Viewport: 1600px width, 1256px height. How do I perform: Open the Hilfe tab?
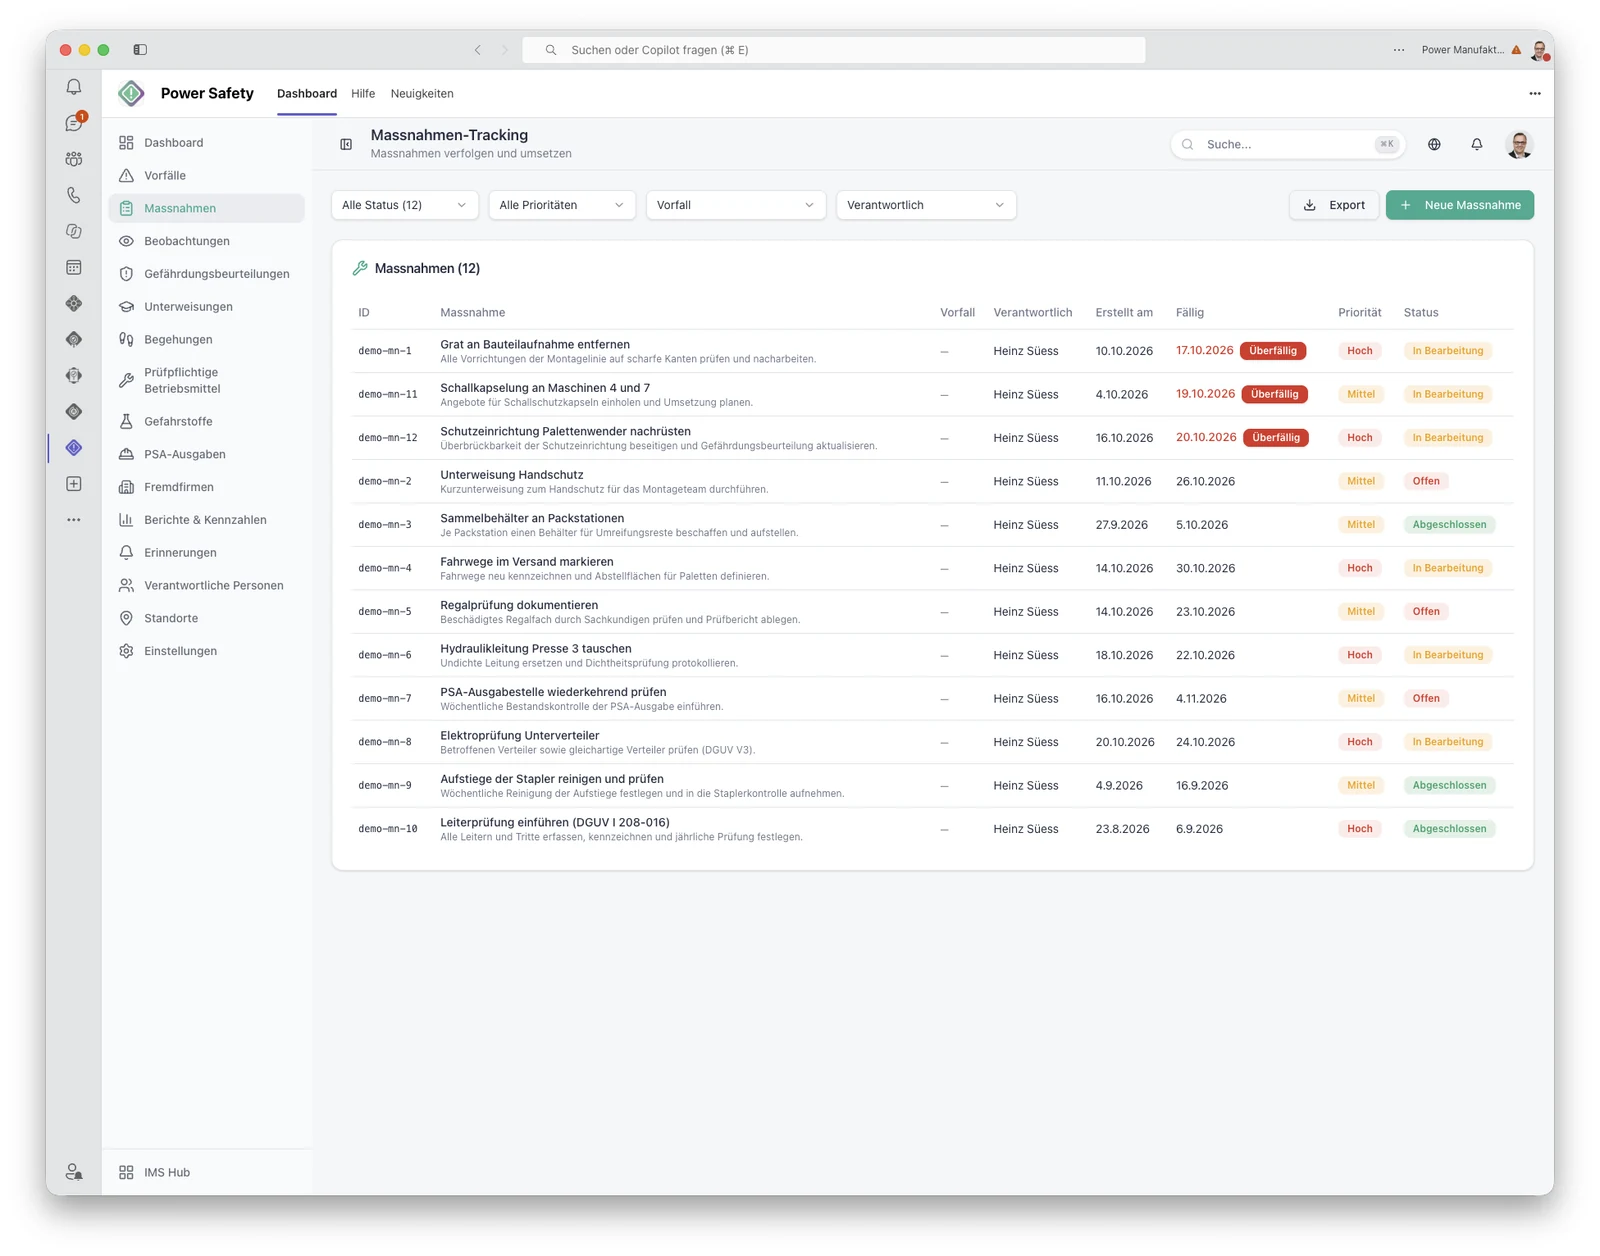pos(363,94)
